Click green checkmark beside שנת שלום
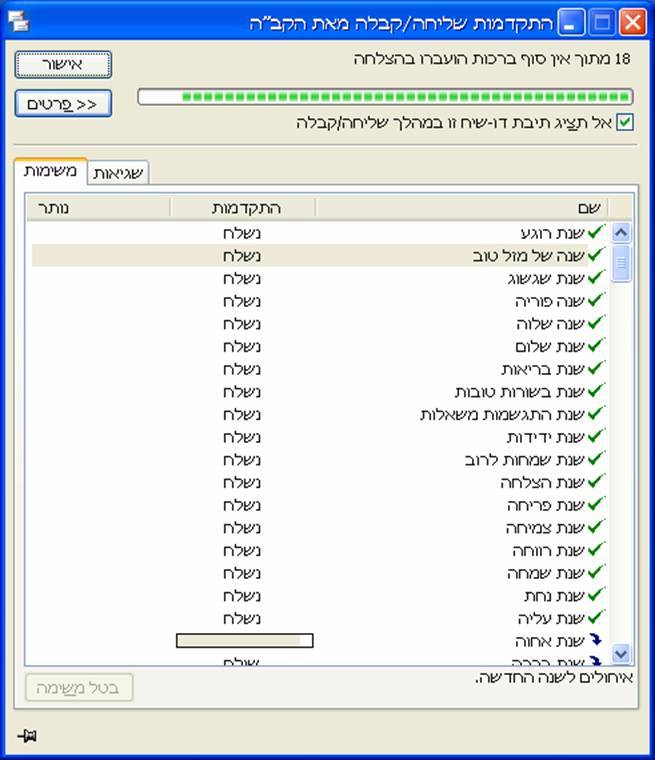The height and width of the screenshot is (760, 655). (596, 346)
